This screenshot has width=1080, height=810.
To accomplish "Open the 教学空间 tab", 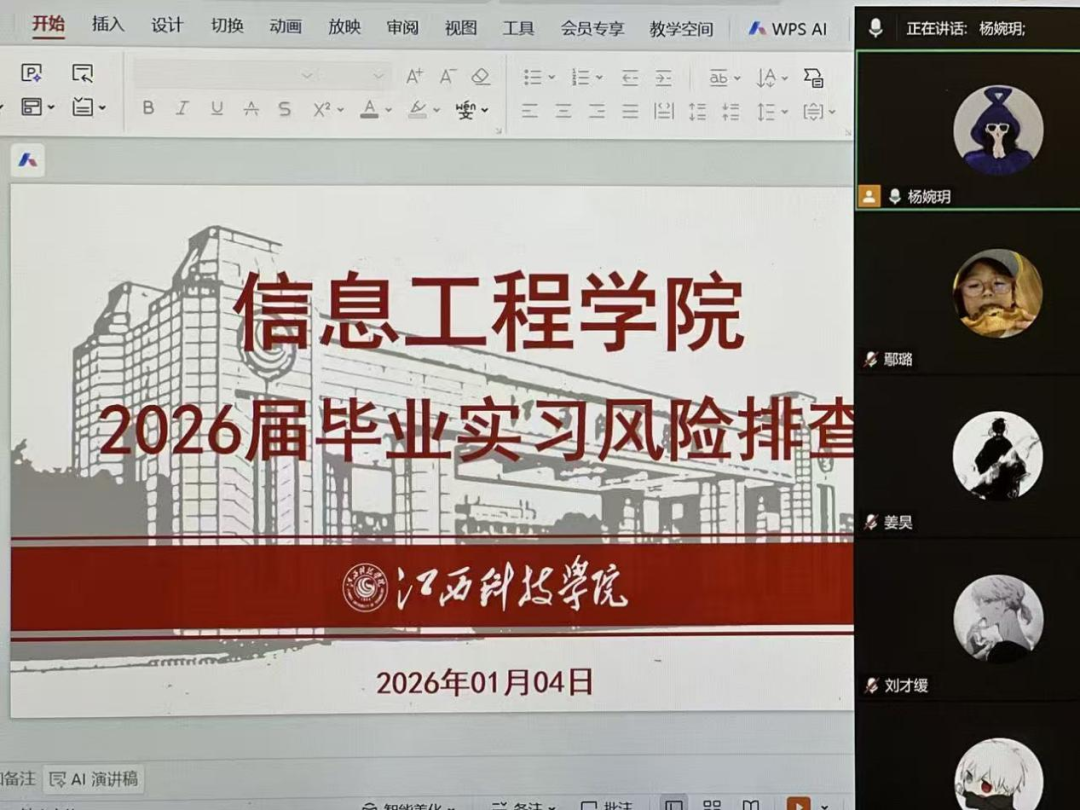I will pos(681,29).
